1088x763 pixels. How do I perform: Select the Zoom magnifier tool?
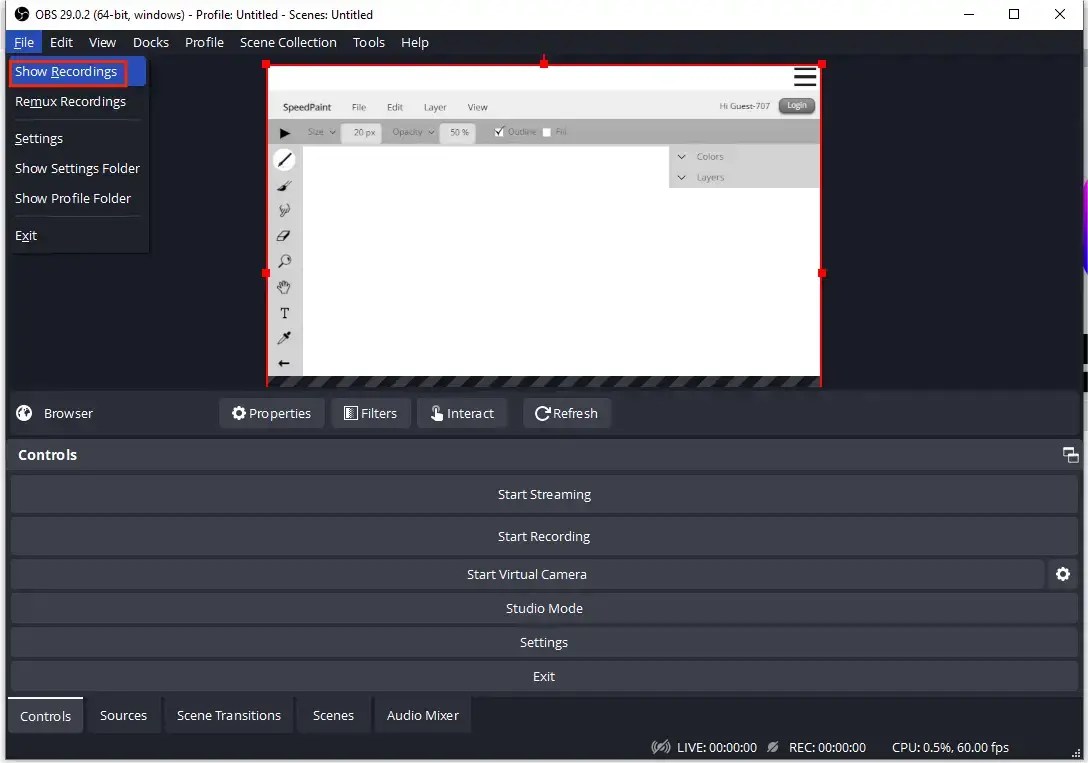[x=284, y=261]
